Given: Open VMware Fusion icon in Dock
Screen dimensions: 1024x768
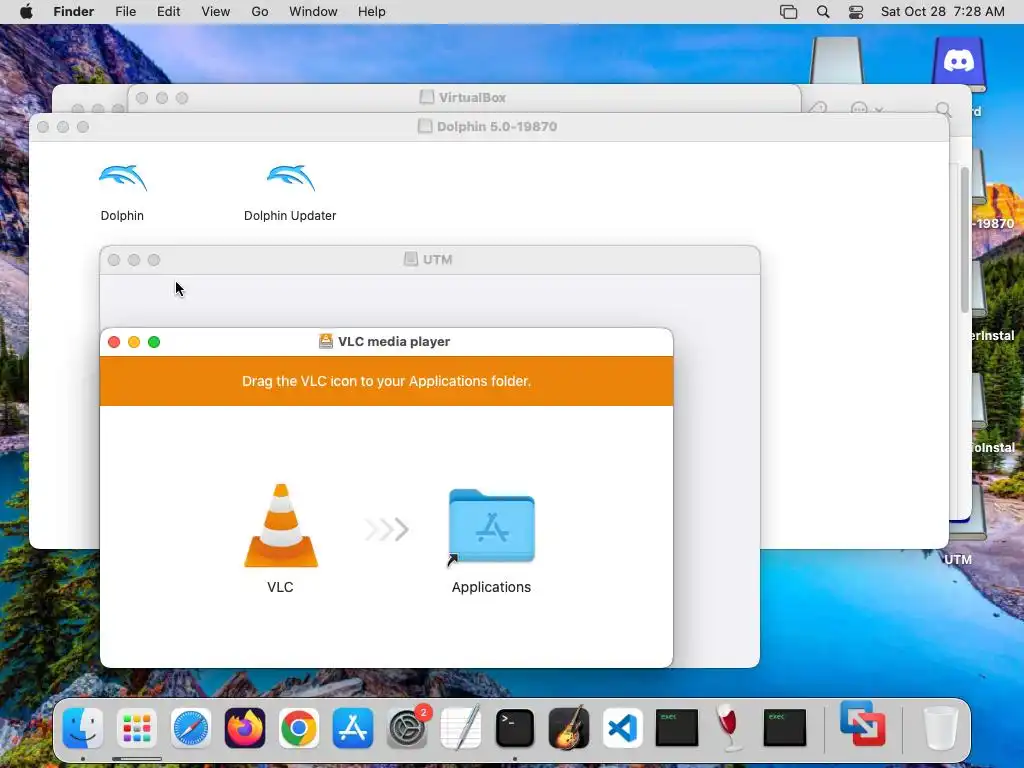Looking at the screenshot, I should pyautogui.click(x=862, y=724).
